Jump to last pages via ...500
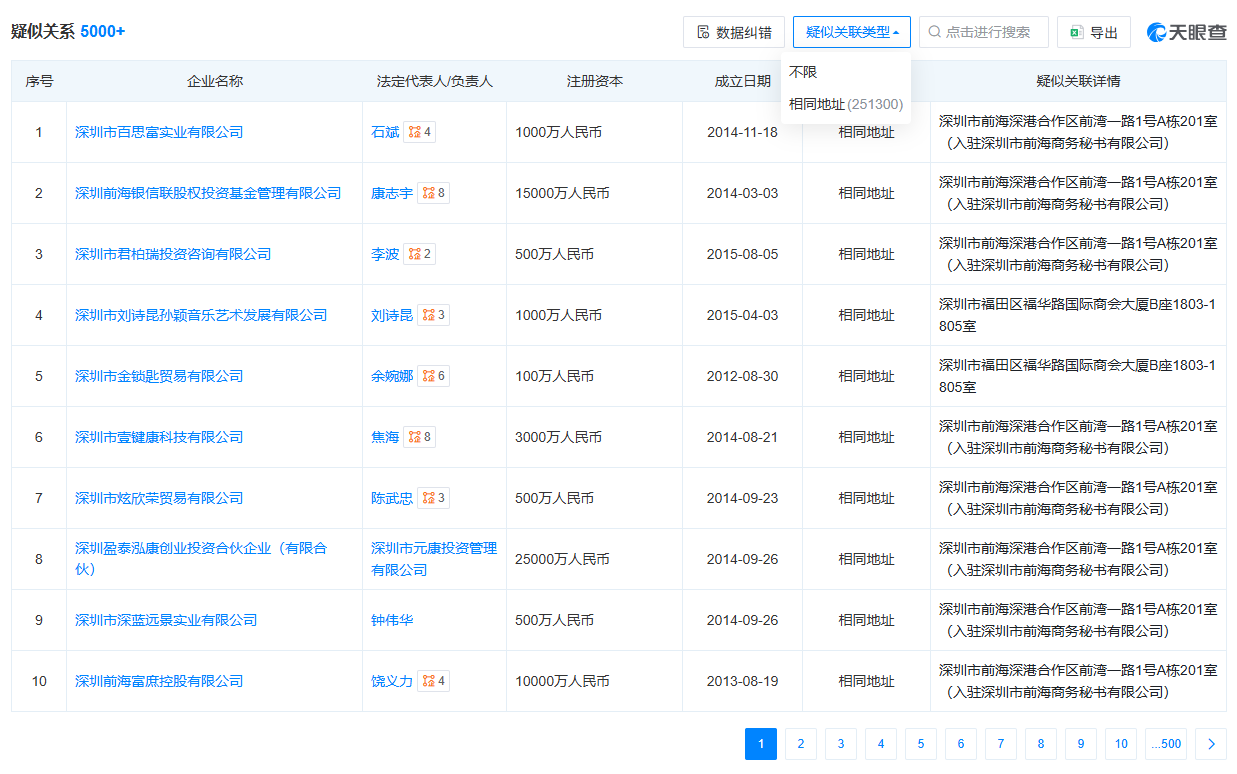This screenshot has width=1237, height=774. click(1165, 744)
